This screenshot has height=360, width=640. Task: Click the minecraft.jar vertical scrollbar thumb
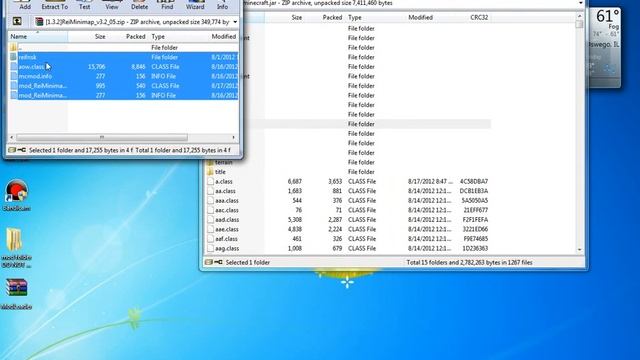[580, 24]
